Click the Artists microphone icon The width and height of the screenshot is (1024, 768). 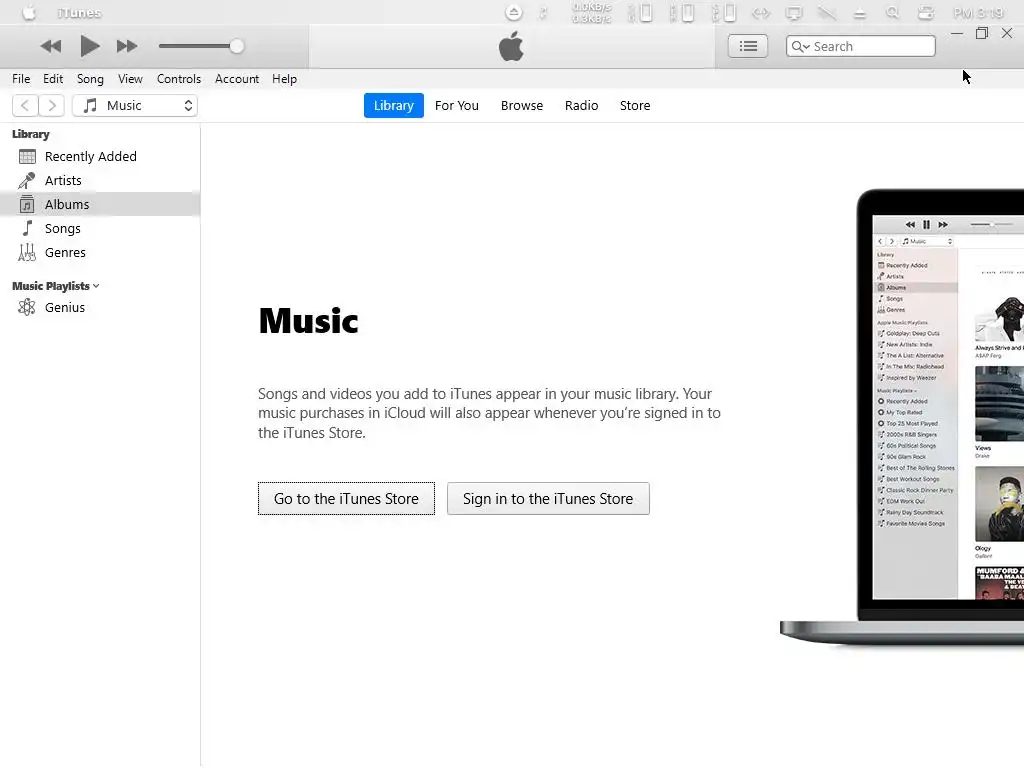click(x=27, y=180)
